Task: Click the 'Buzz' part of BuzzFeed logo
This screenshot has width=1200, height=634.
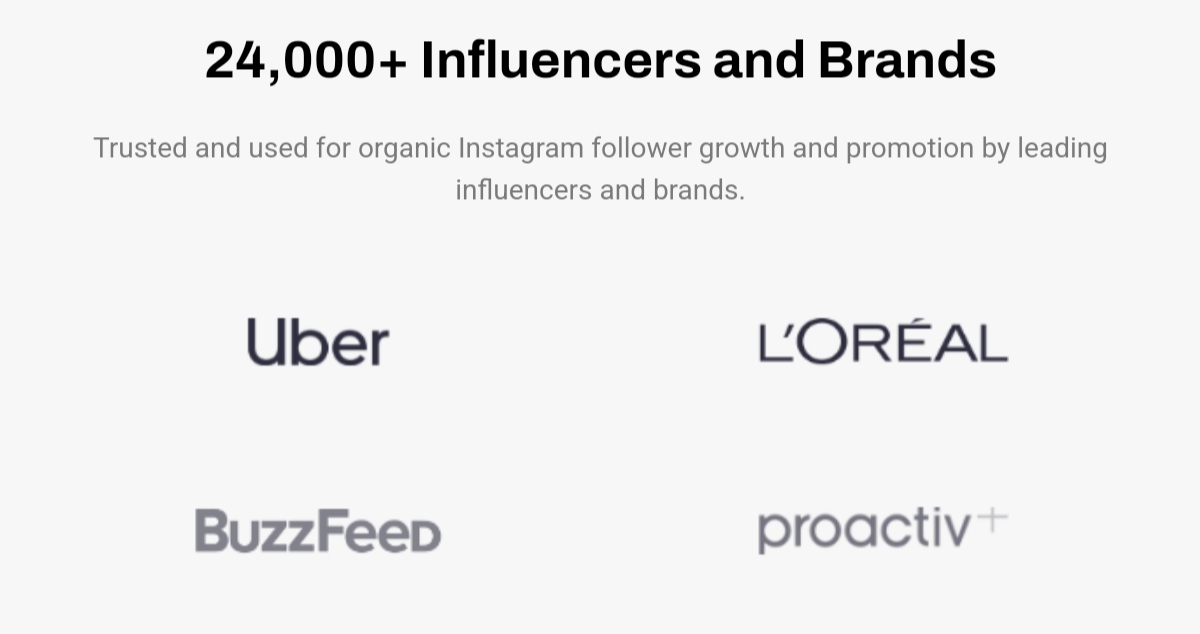Action: 259,530
